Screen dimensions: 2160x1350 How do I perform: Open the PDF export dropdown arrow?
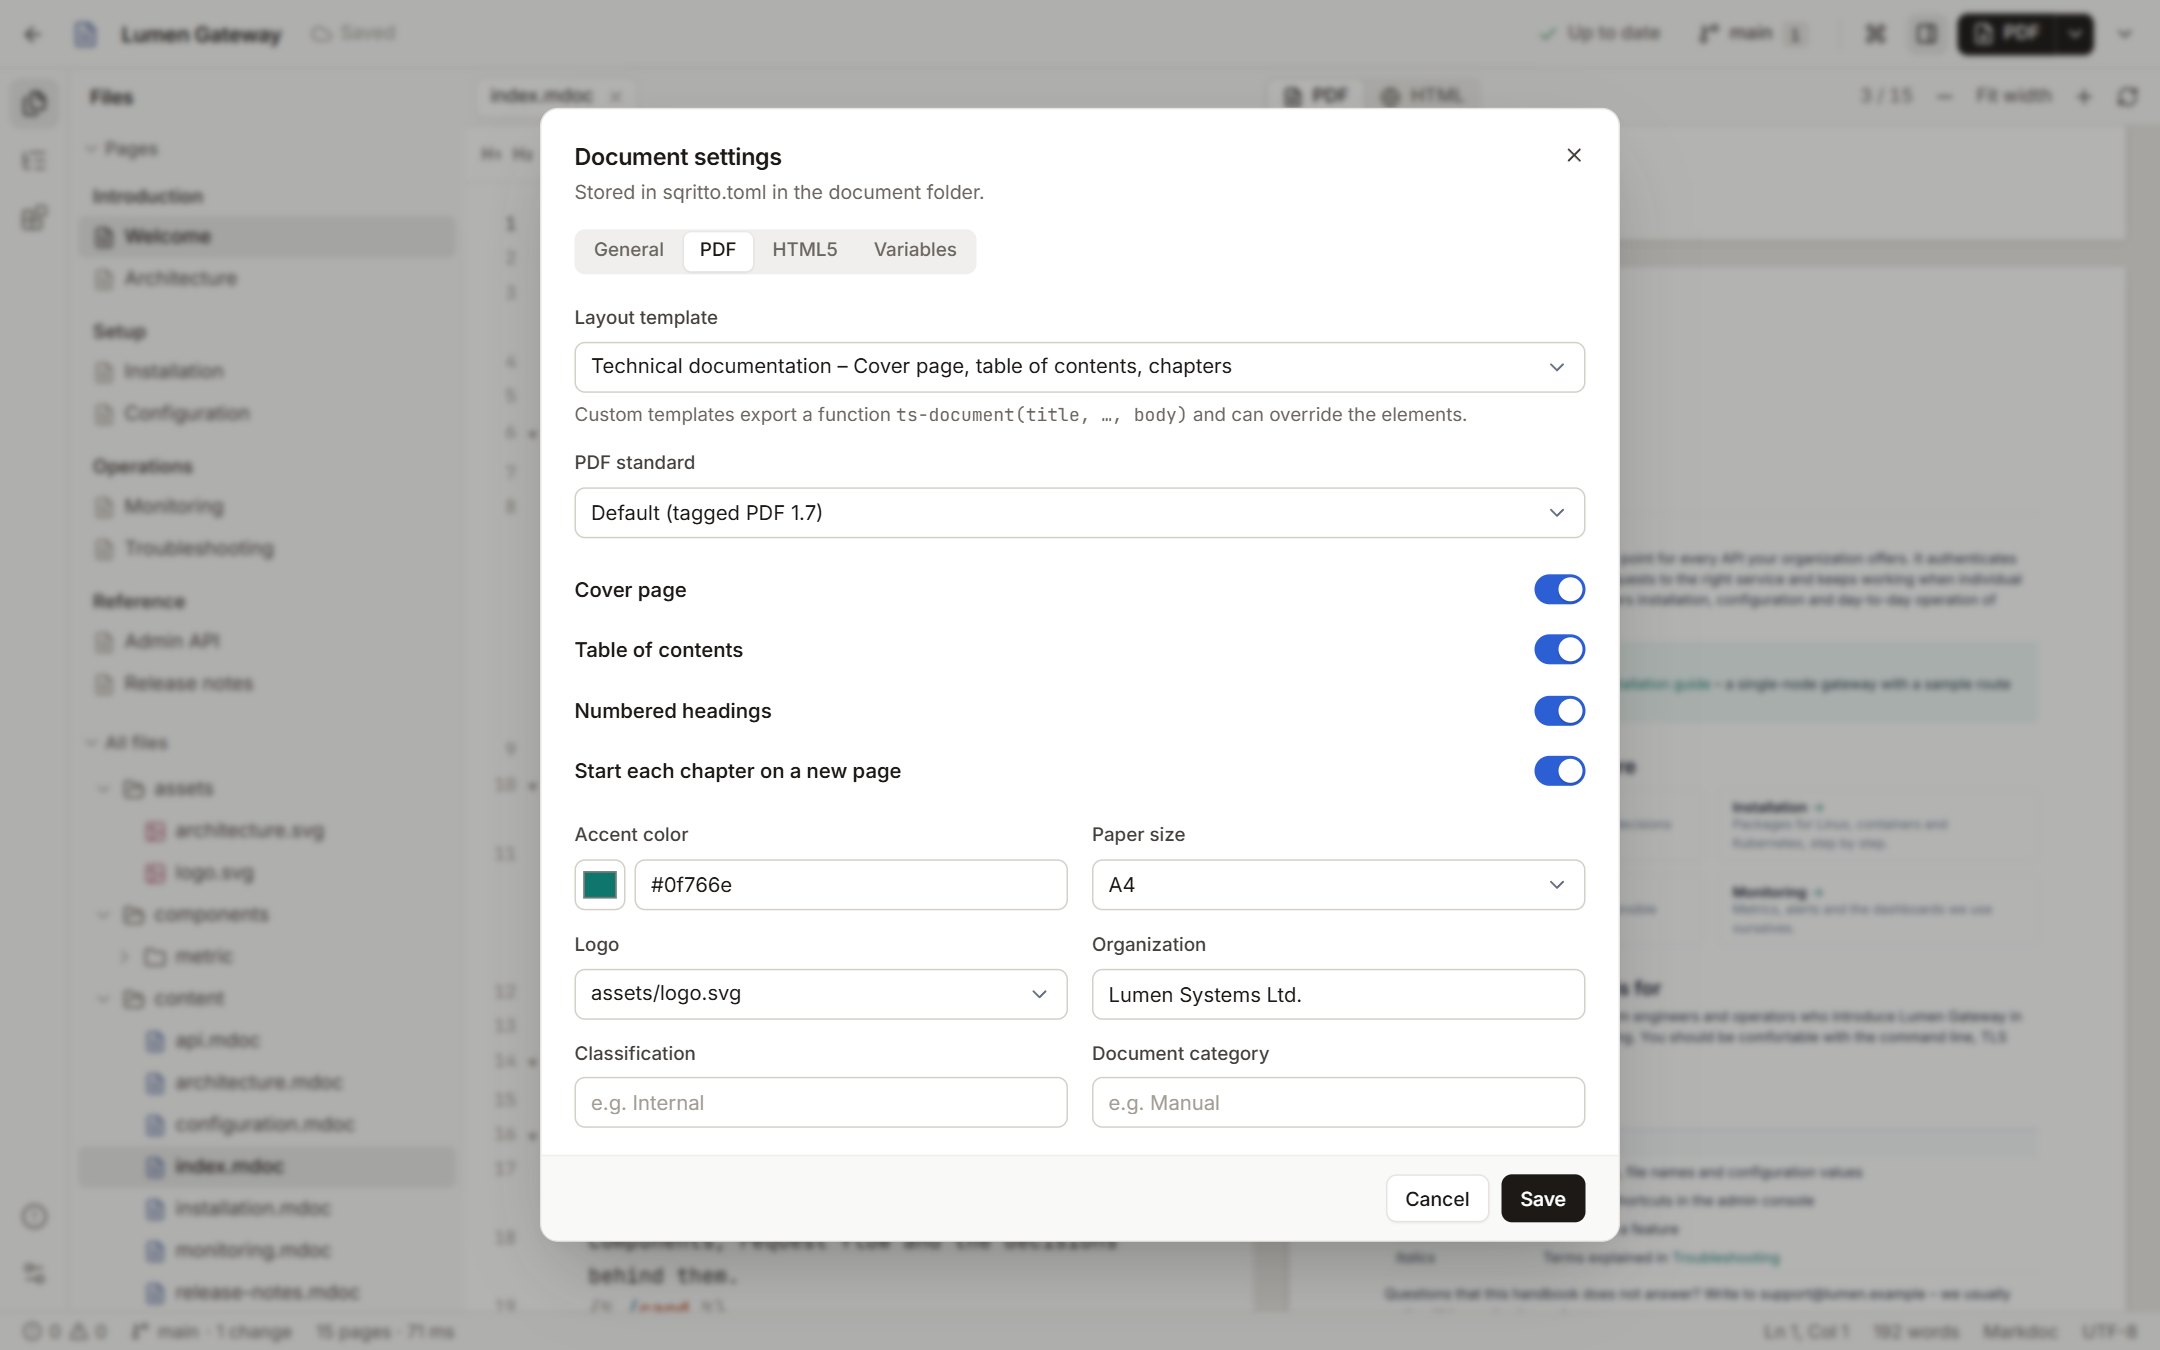[x=2076, y=34]
